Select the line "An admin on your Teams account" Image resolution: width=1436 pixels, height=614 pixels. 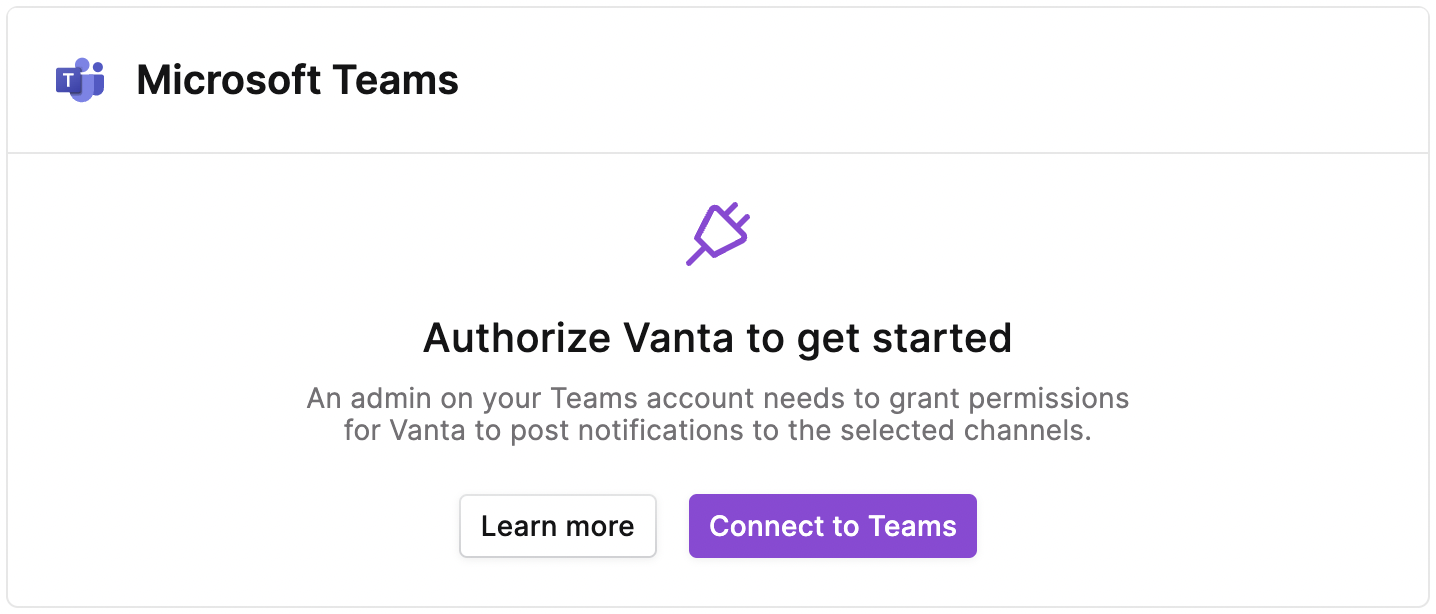[x=529, y=399]
